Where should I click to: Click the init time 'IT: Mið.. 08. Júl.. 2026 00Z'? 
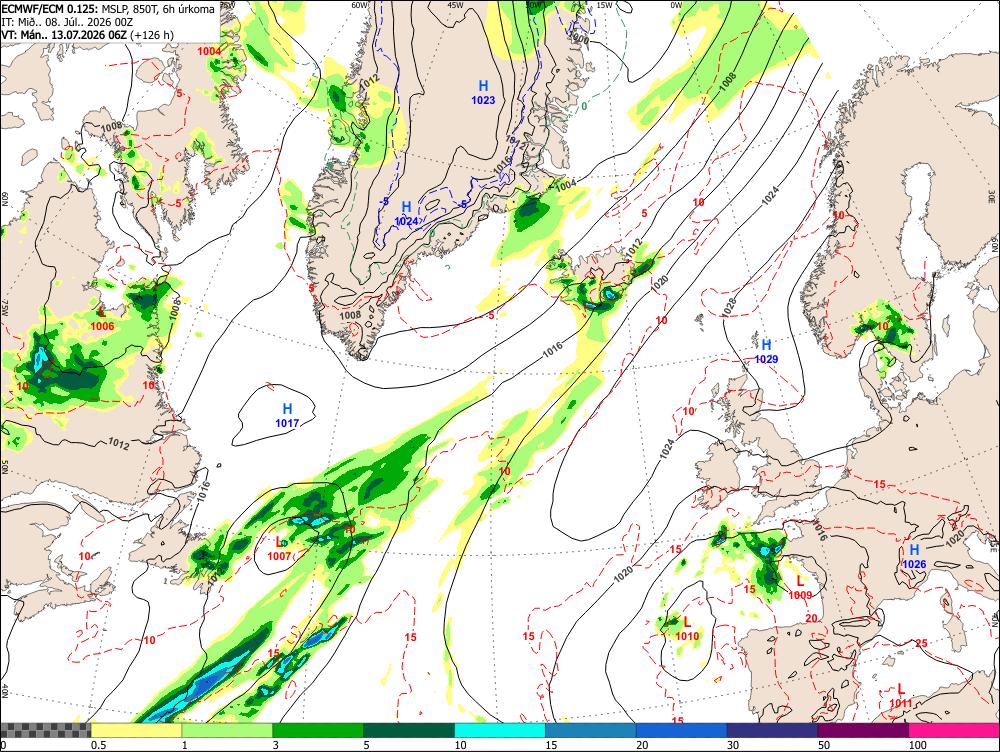point(67,22)
